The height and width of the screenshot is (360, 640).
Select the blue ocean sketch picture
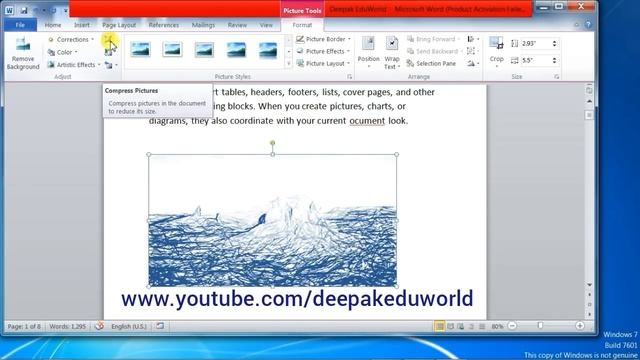tap(273, 220)
